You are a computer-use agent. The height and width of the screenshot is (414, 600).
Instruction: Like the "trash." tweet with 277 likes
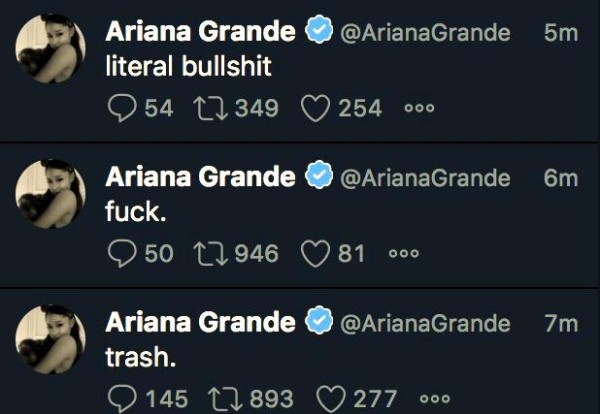click(x=331, y=399)
